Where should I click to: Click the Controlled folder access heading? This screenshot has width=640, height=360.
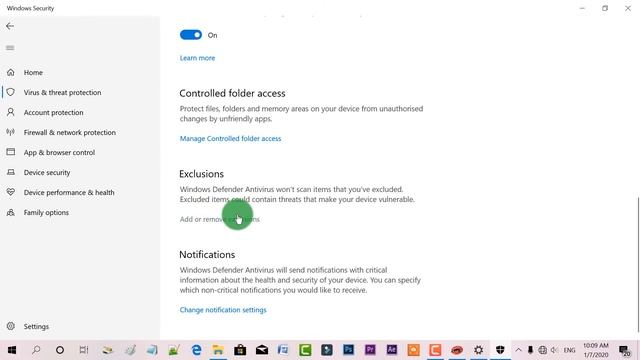[232, 93]
